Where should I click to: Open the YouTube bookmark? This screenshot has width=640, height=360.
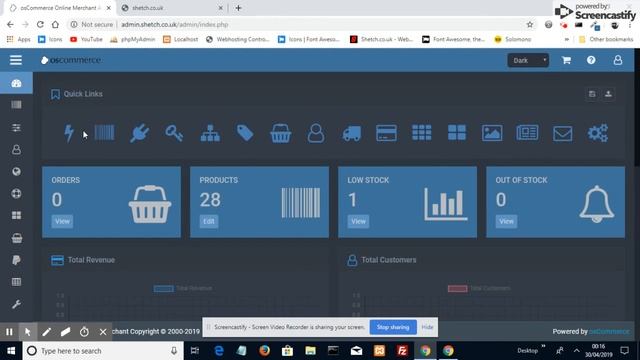(86, 39)
